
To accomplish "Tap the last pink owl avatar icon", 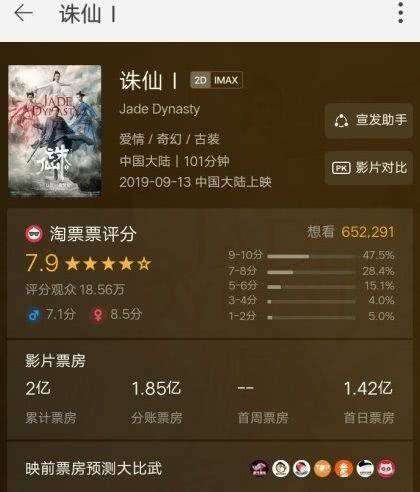I will pyautogui.click(x=386, y=468).
